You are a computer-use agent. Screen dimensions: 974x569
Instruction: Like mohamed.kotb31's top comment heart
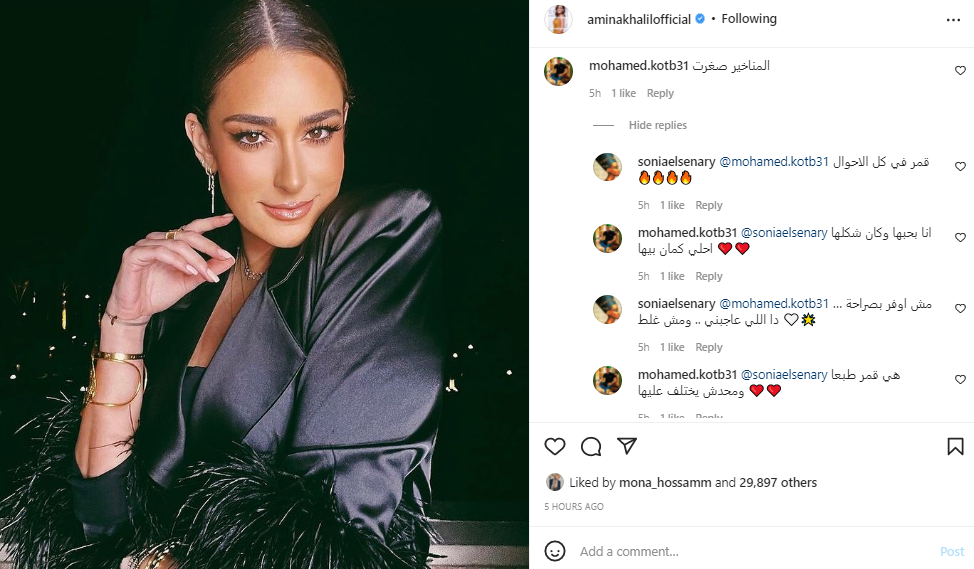960,71
